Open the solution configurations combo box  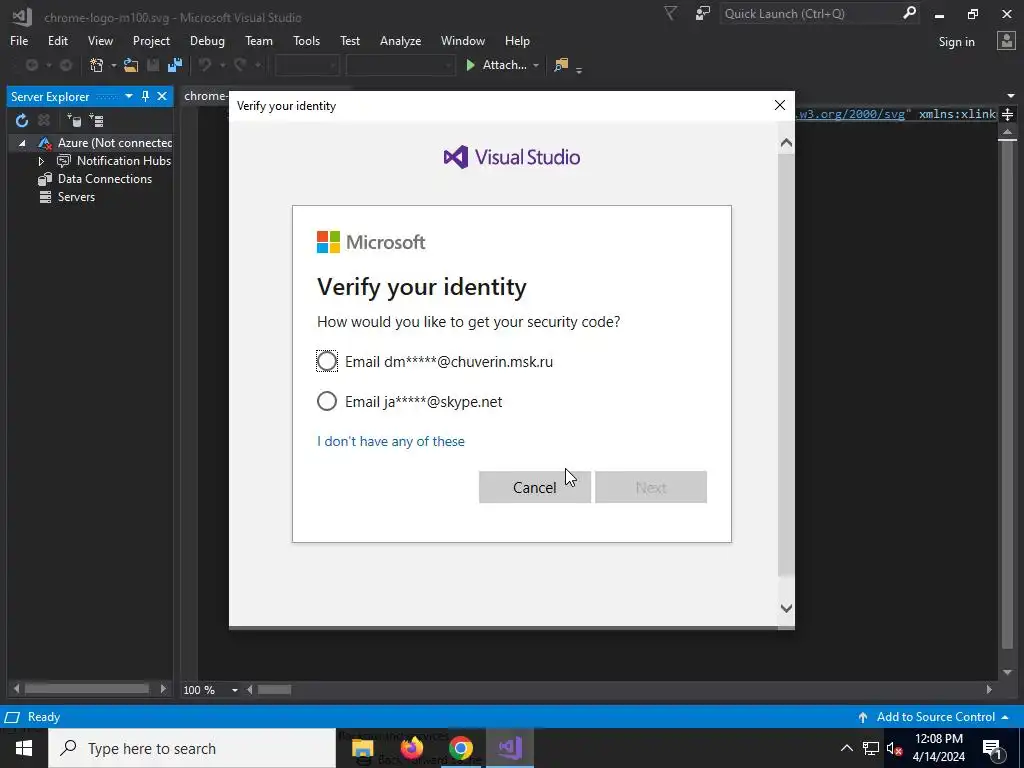306,65
